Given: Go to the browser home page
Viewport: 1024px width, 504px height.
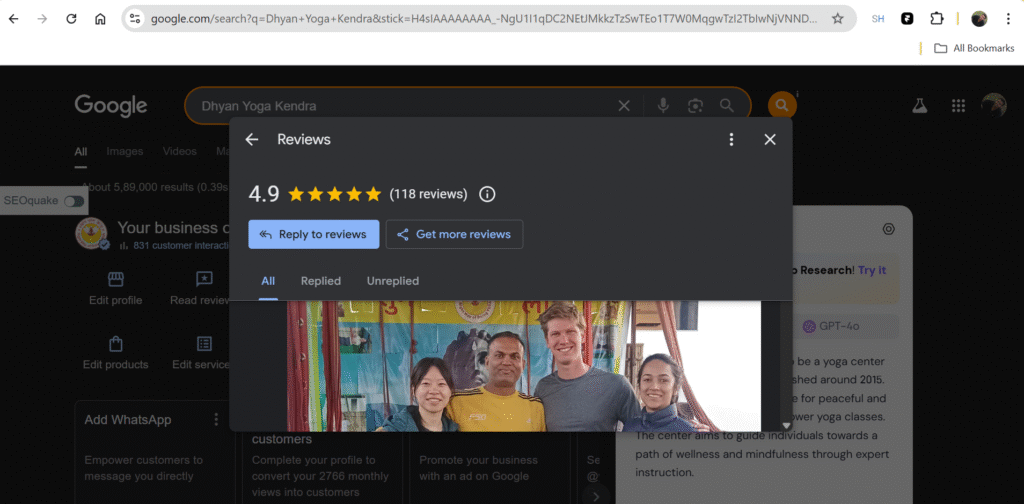Looking at the screenshot, I should (x=100, y=19).
